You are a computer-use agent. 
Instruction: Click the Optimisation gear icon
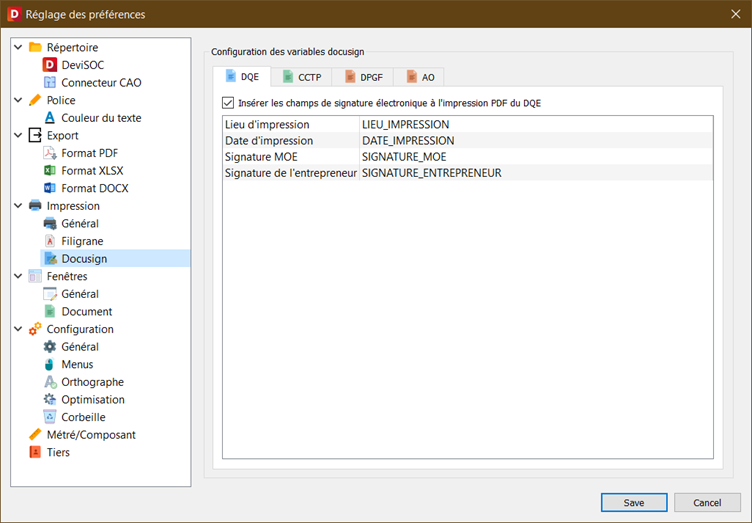coord(49,399)
